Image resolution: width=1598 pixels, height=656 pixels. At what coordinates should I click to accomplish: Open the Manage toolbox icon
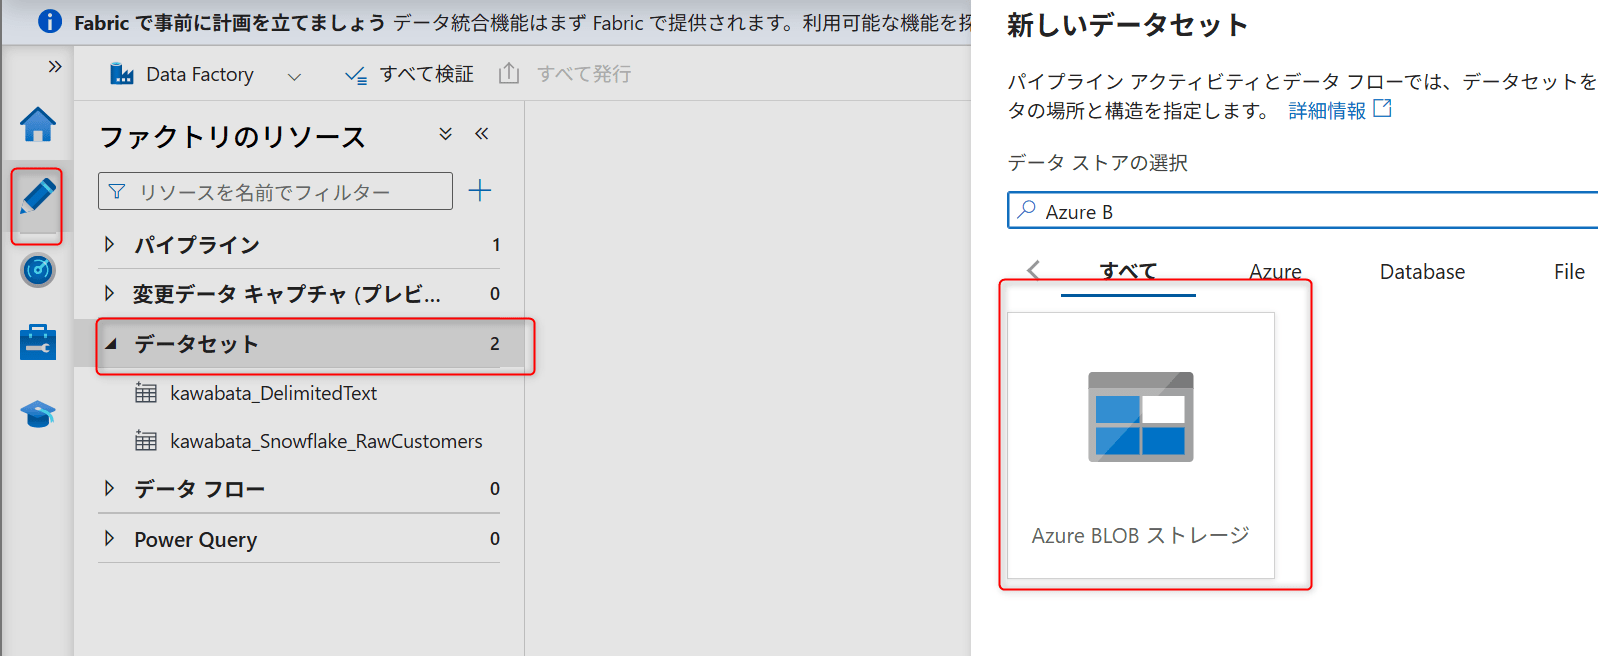38,342
